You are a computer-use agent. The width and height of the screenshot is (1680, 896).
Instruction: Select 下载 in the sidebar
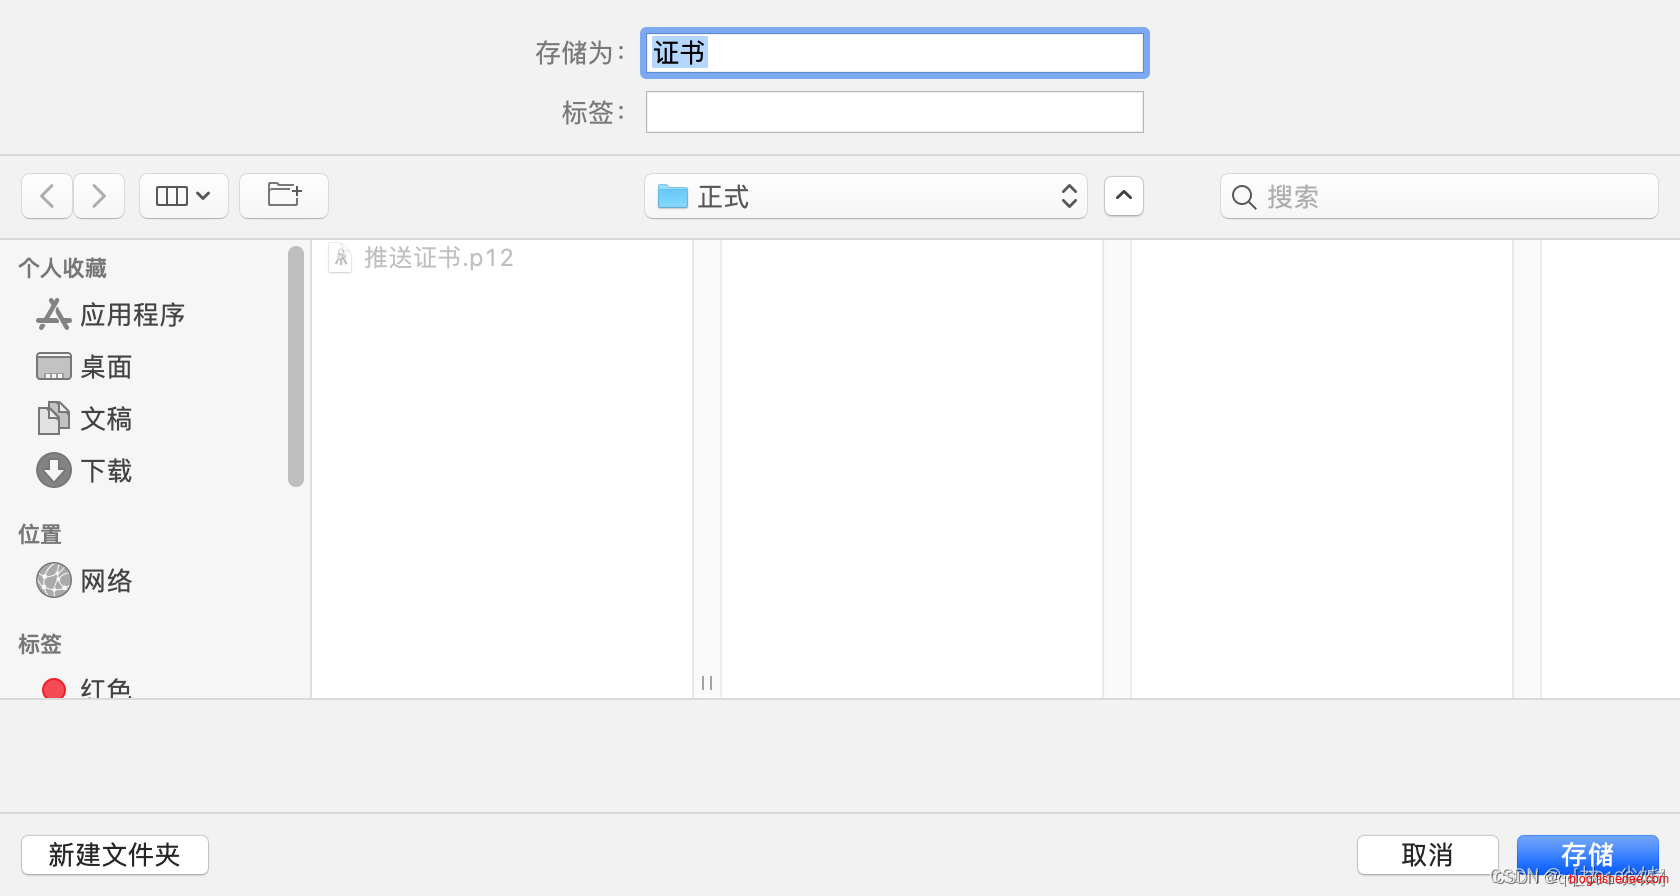pyautogui.click(x=106, y=471)
